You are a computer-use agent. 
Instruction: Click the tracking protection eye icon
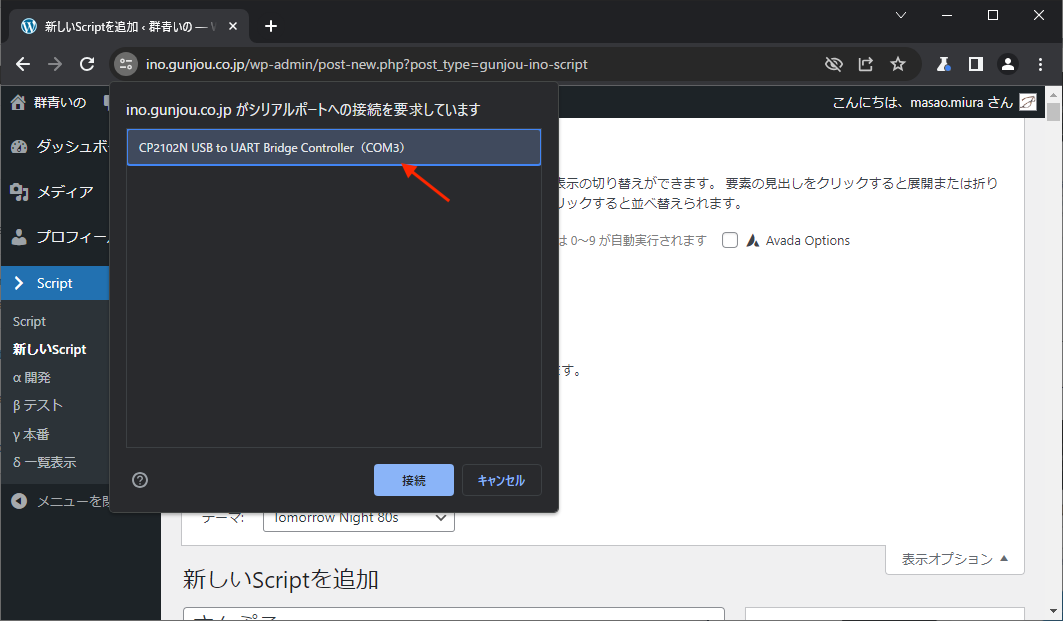833,64
